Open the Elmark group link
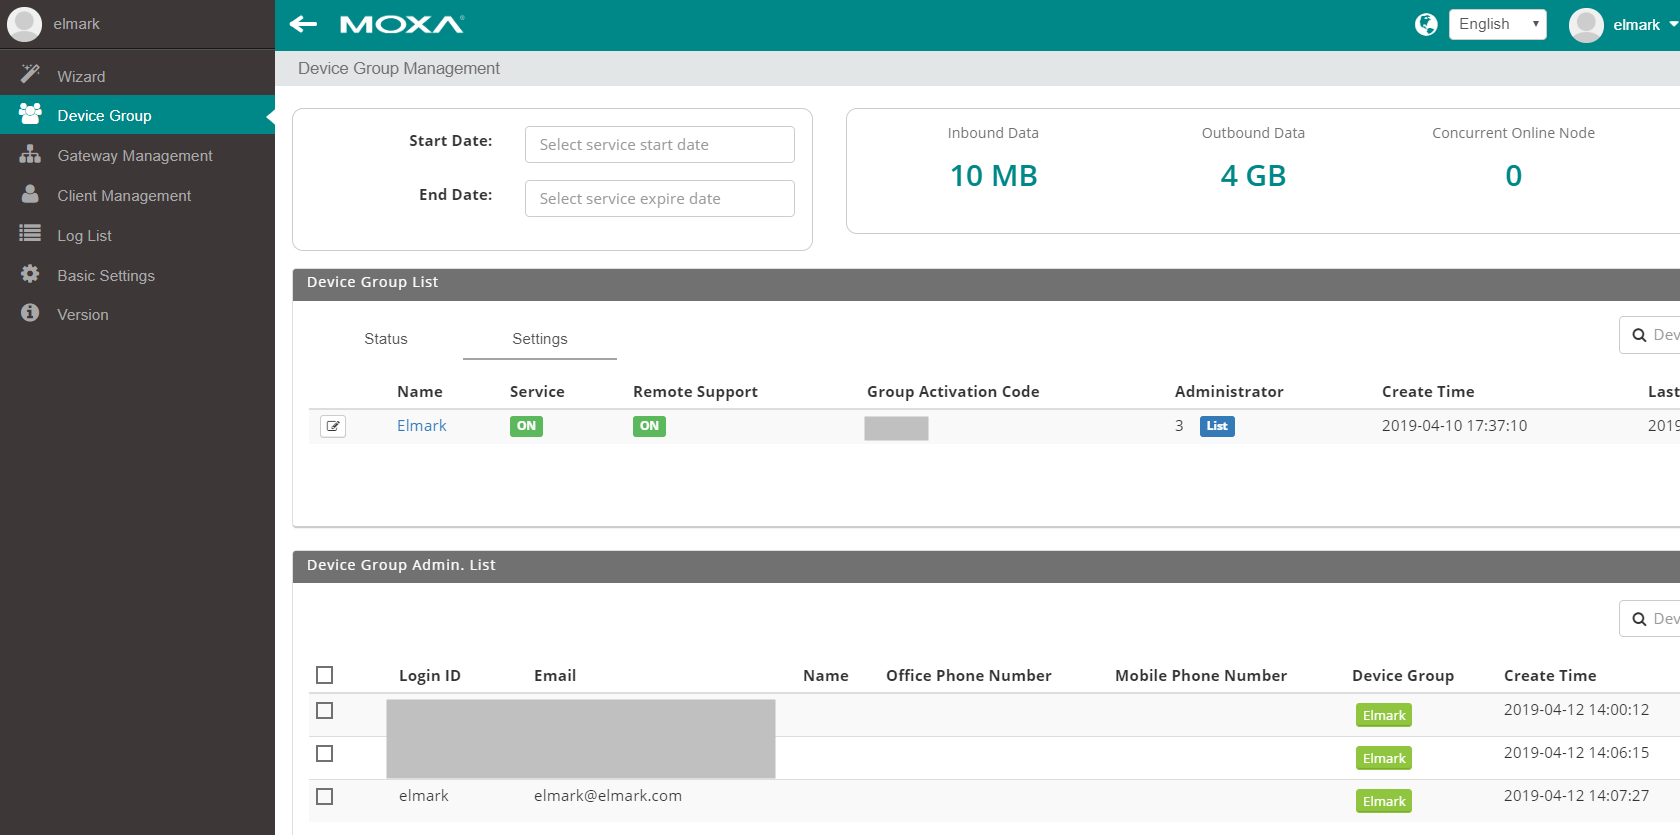Viewport: 1680px width, 835px height. (422, 425)
